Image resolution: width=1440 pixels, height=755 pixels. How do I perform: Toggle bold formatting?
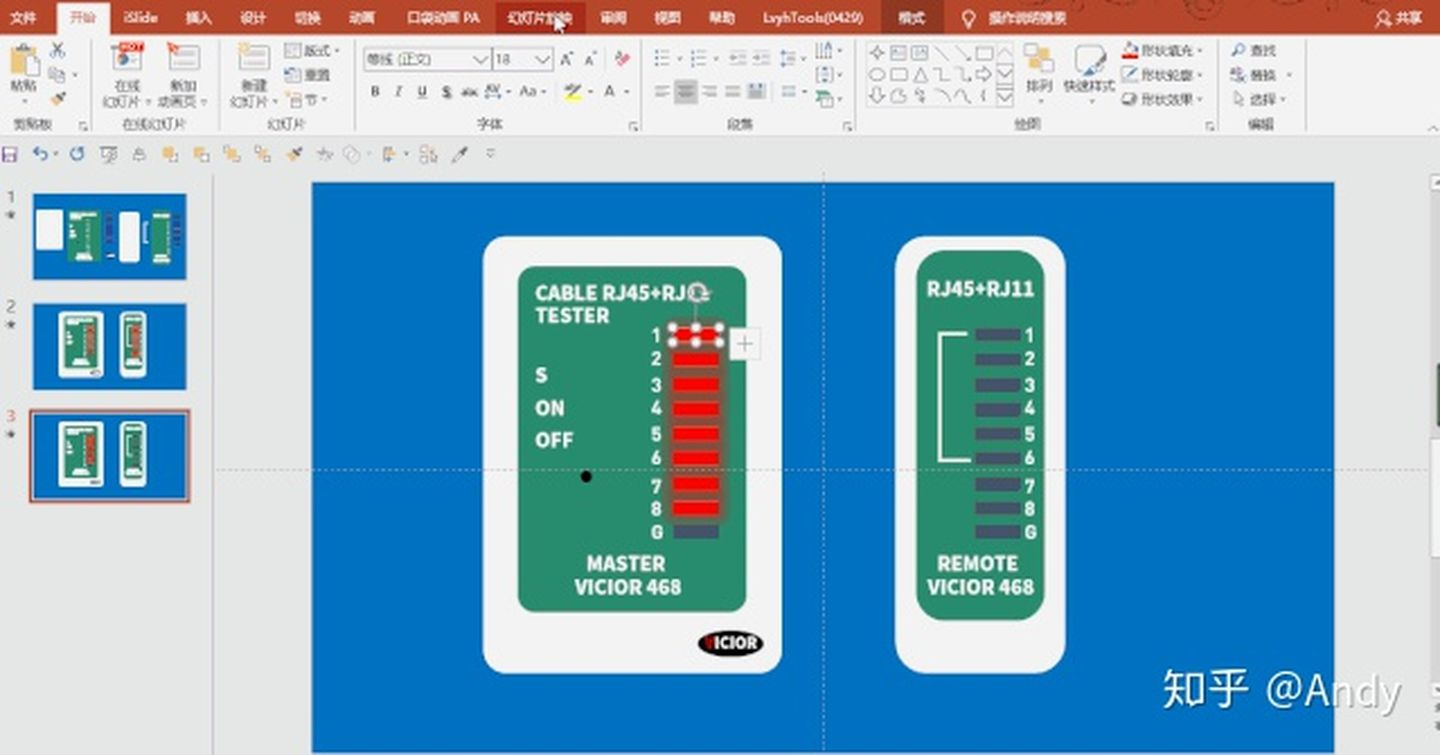(375, 91)
